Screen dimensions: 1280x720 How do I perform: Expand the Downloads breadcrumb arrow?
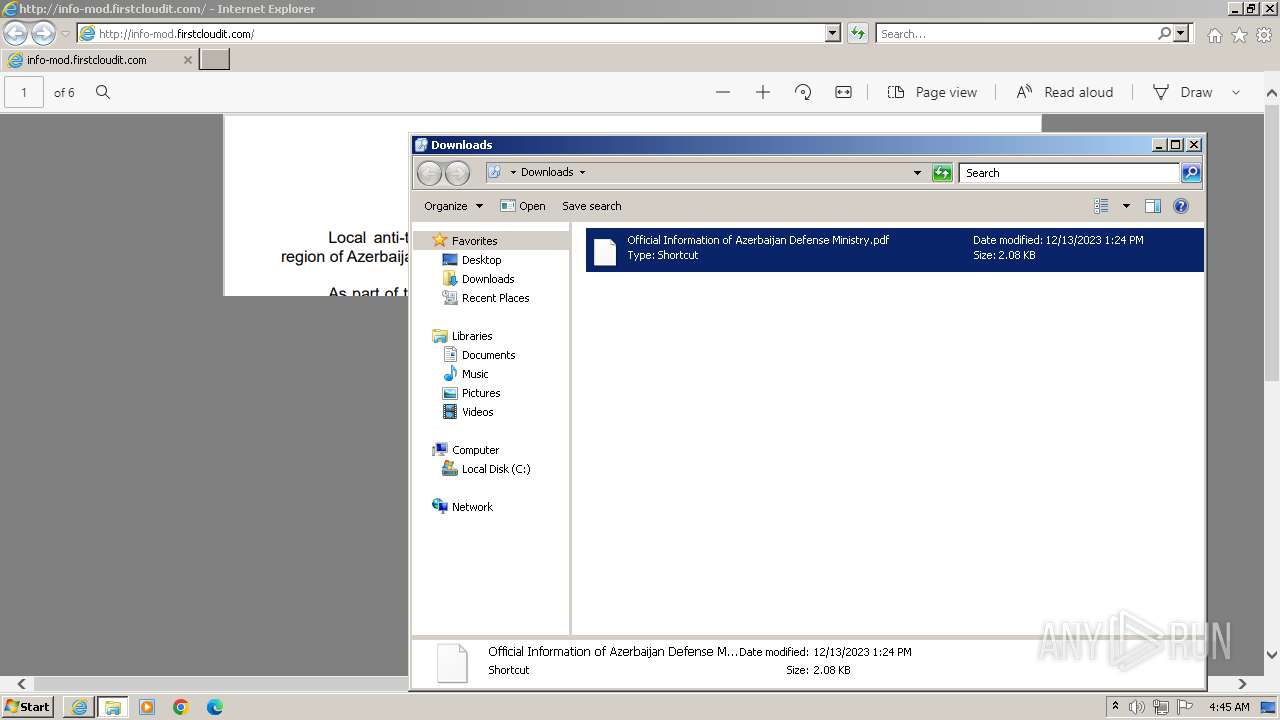tap(582, 172)
